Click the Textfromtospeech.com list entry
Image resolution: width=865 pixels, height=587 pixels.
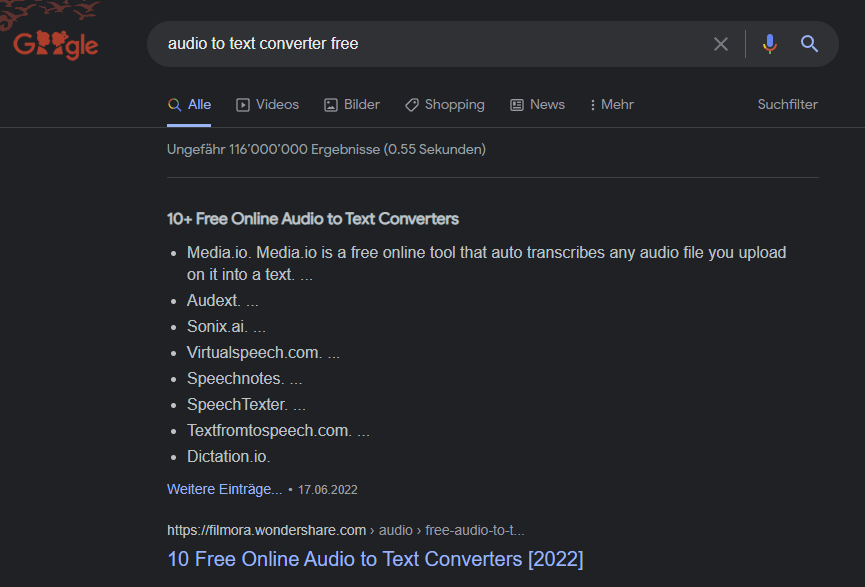(x=278, y=430)
